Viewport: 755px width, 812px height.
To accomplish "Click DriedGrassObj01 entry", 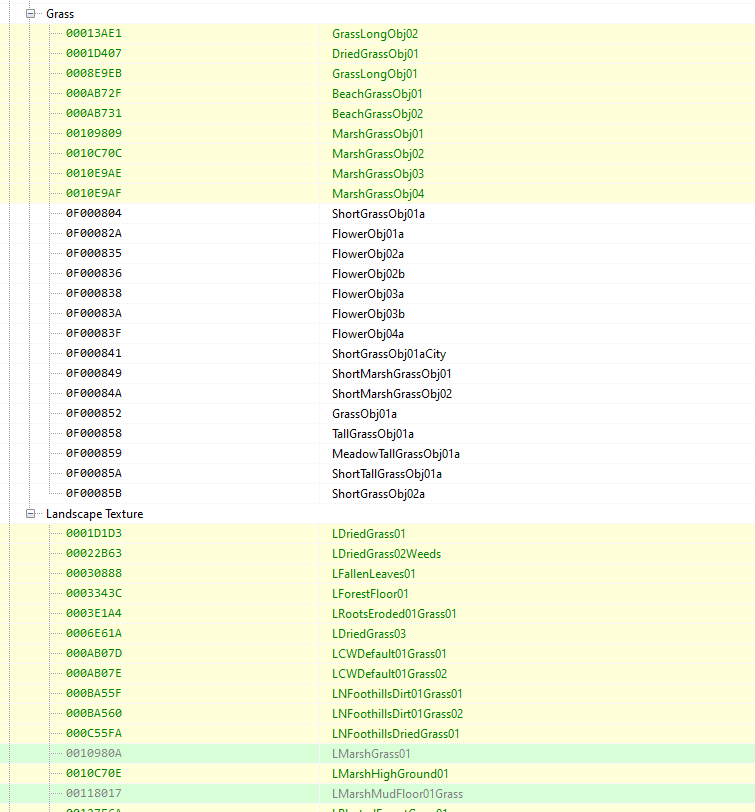I will [x=375, y=54].
